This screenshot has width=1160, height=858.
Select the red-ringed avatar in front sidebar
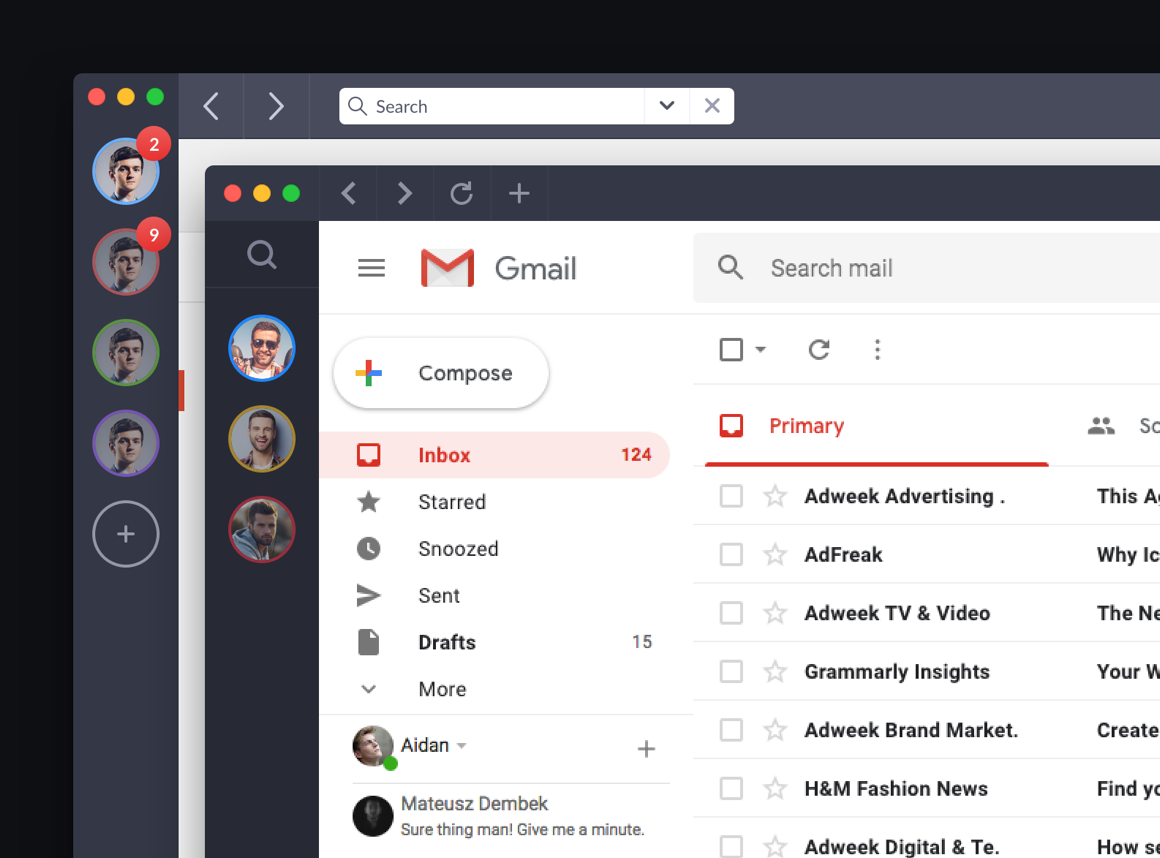[x=262, y=530]
